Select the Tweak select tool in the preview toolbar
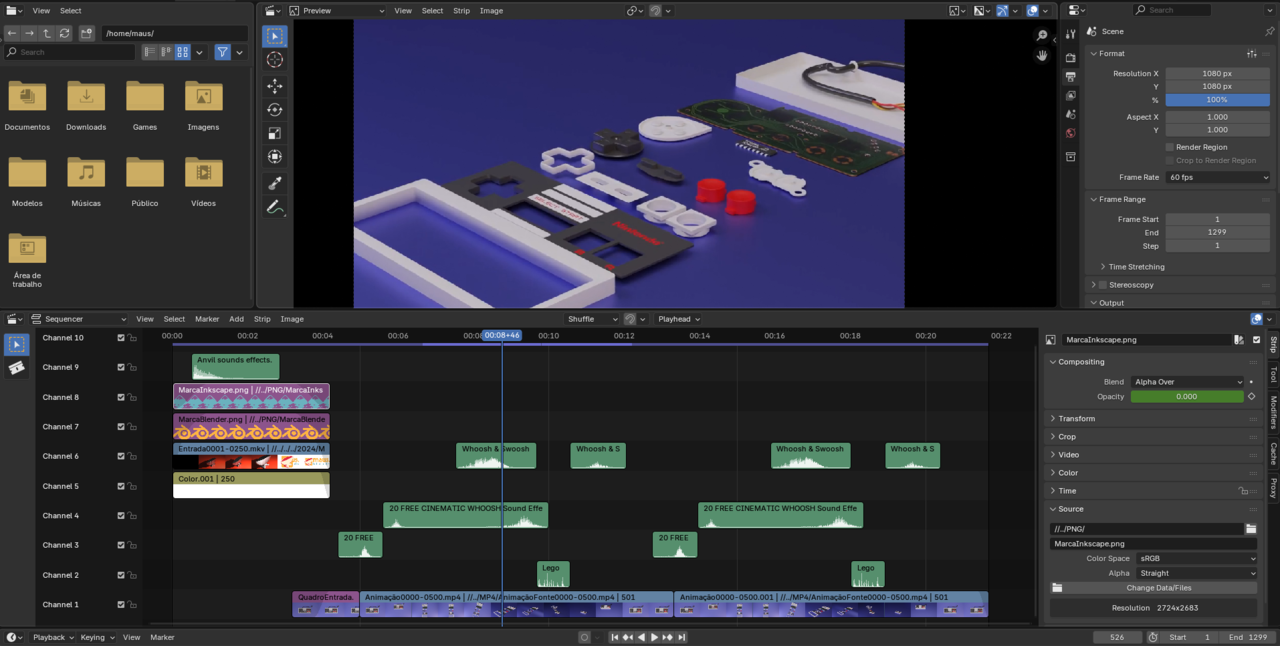The image size is (1280, 646). [x=275, y=36]
